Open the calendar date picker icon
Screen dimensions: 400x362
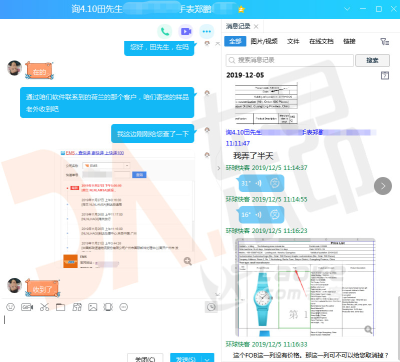[x=385, y=75]
